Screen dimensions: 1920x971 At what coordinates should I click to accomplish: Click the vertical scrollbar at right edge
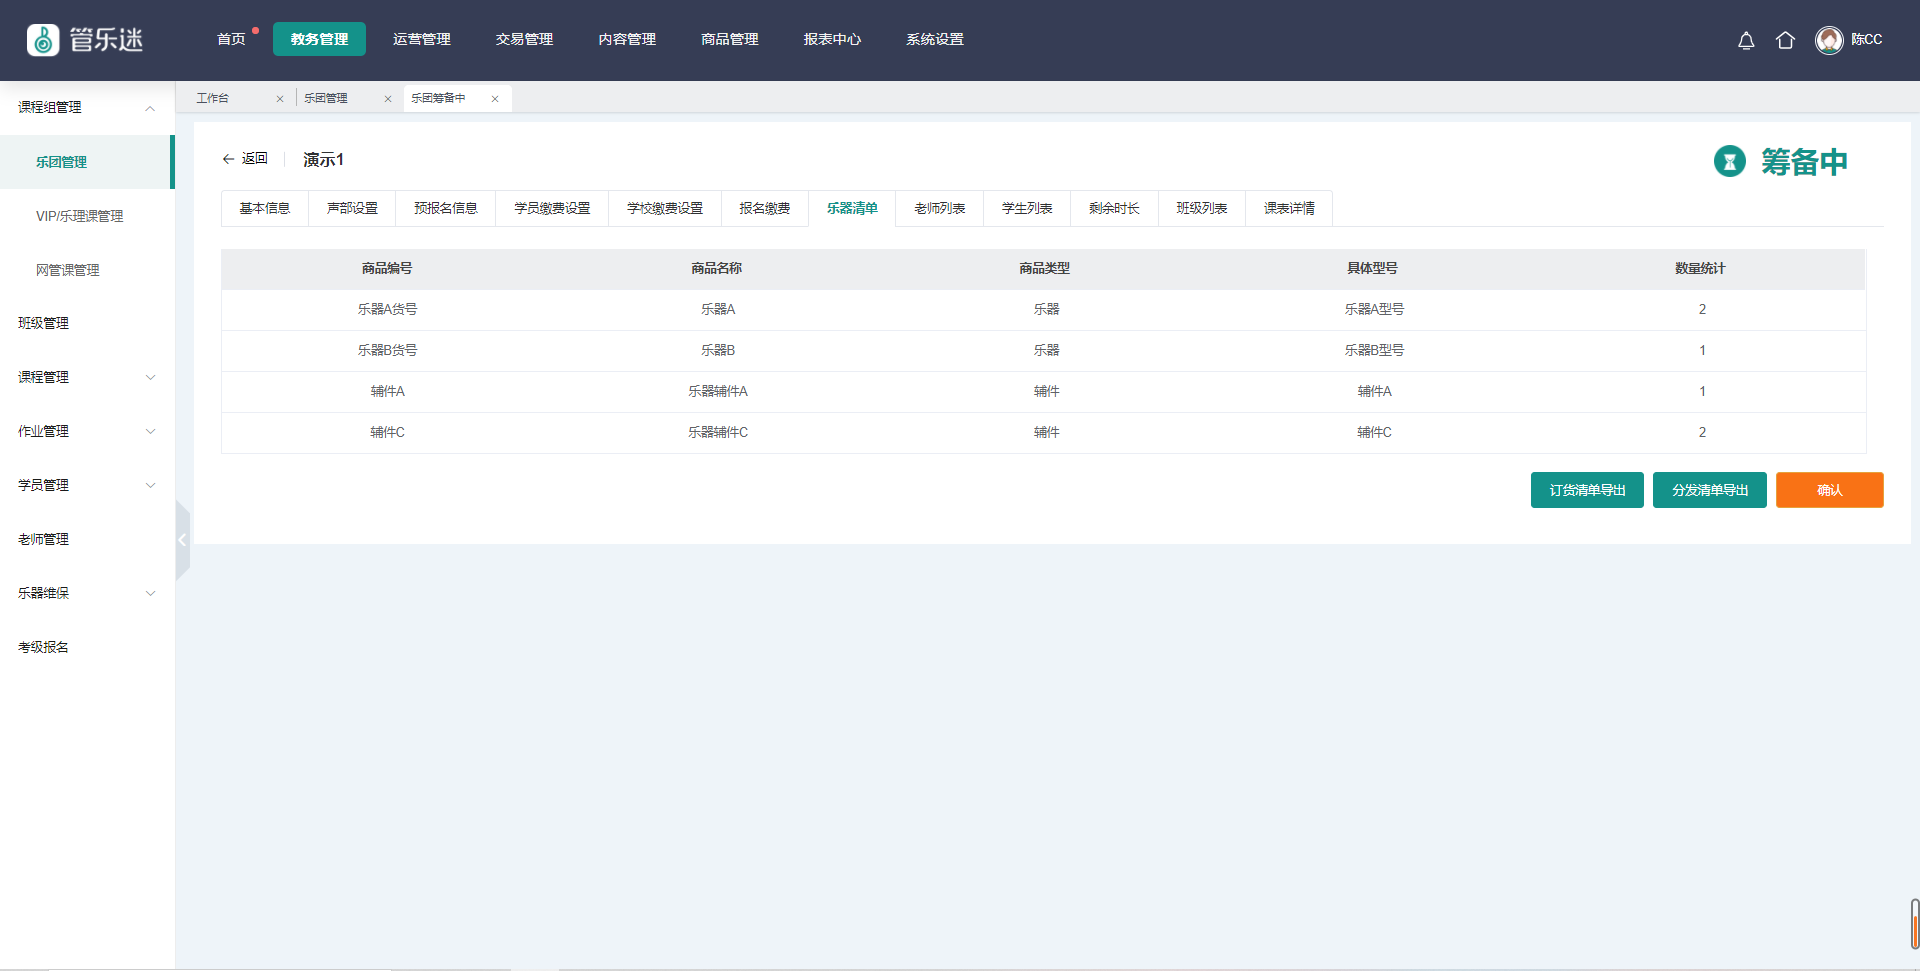1914,923
